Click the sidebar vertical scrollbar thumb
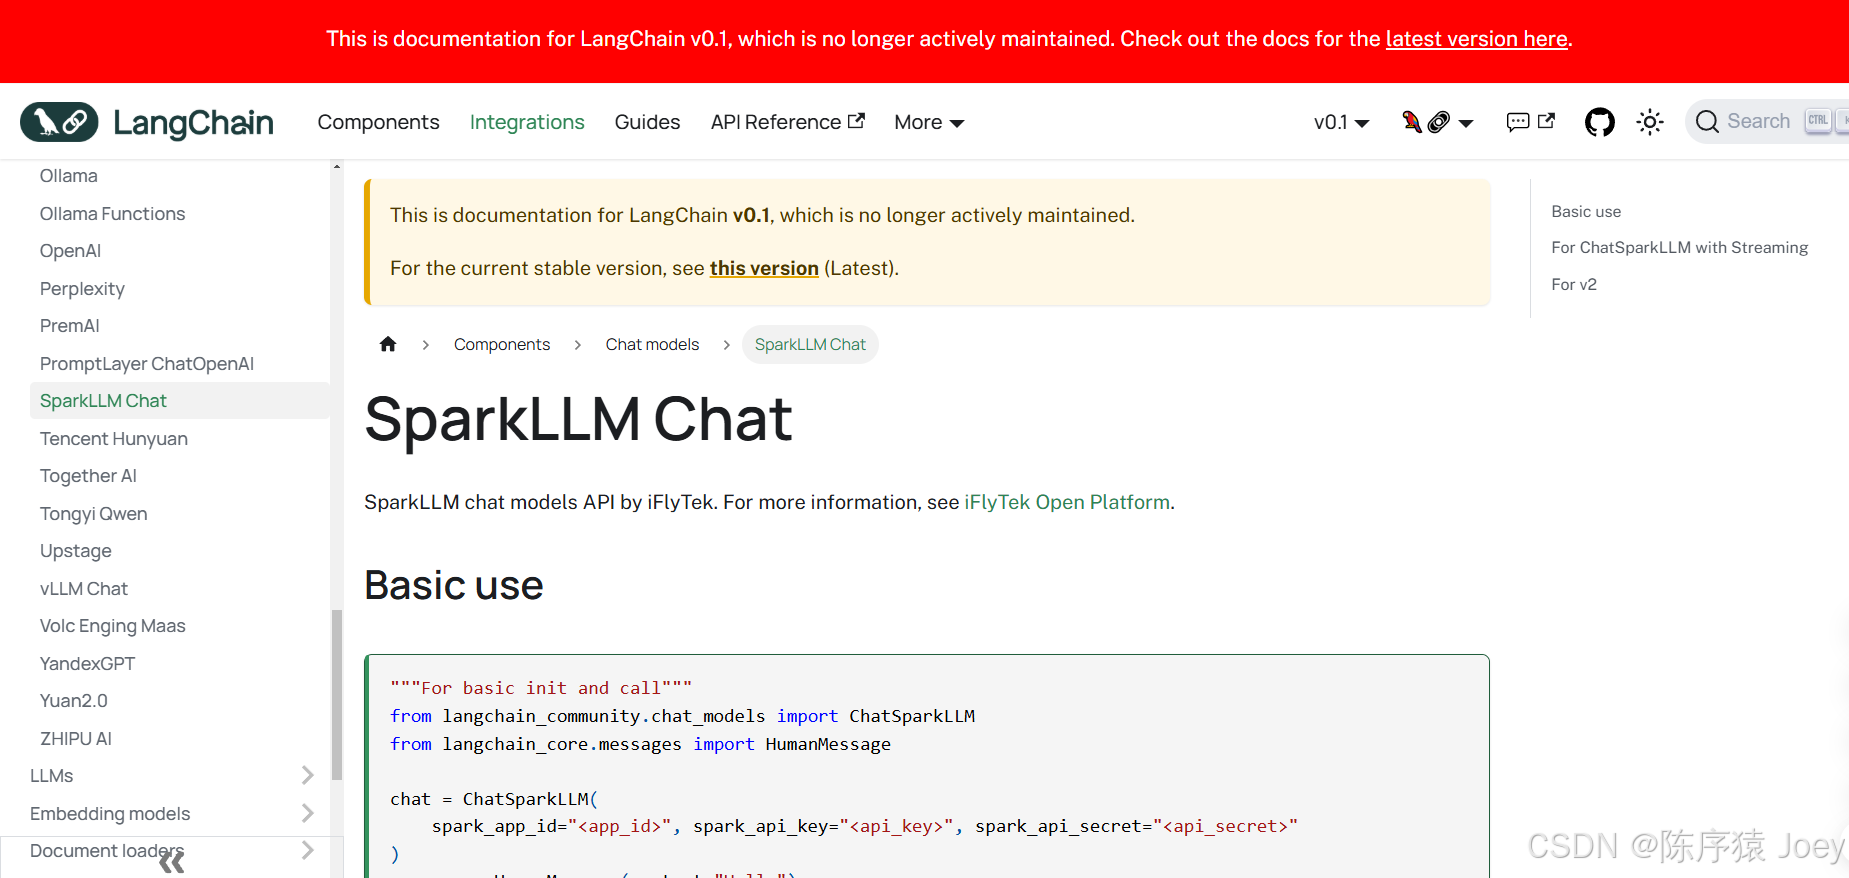 (337, 694)
